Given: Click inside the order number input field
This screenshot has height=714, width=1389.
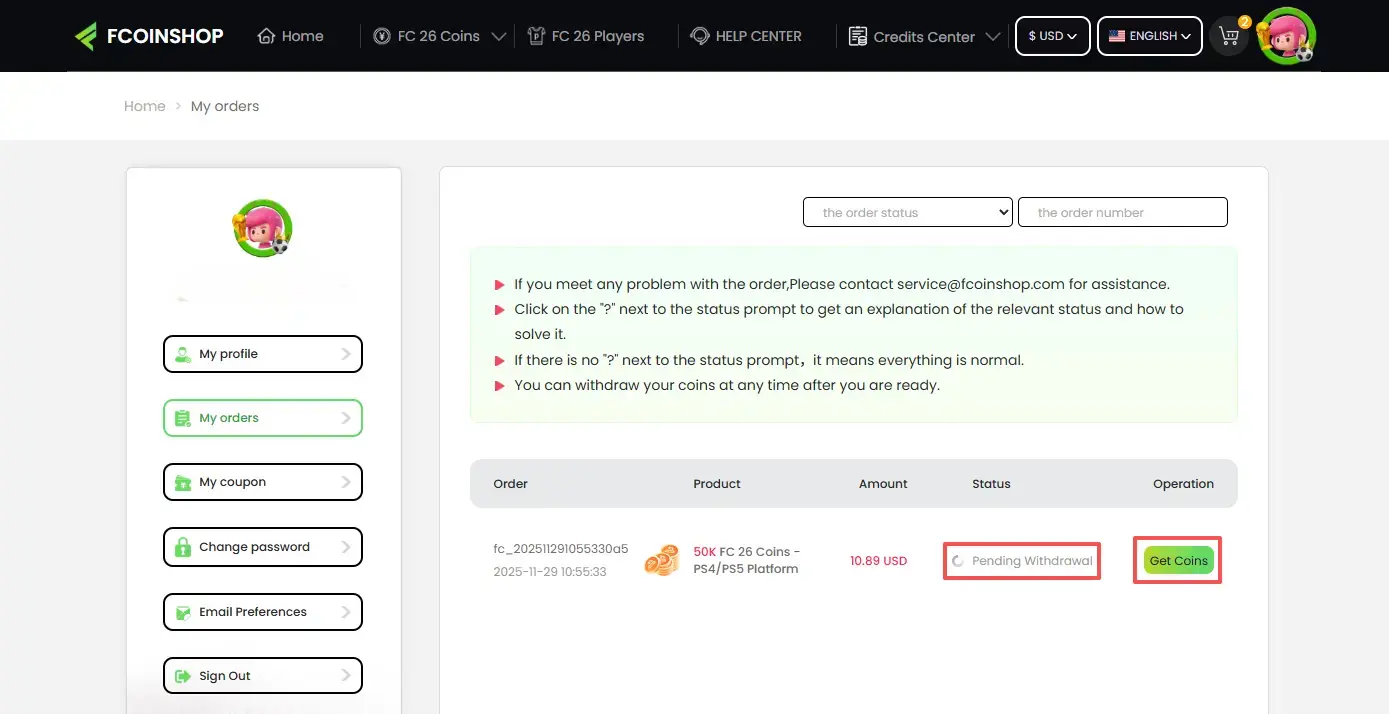Looking at the screenshot, I should coord(1121,212).
